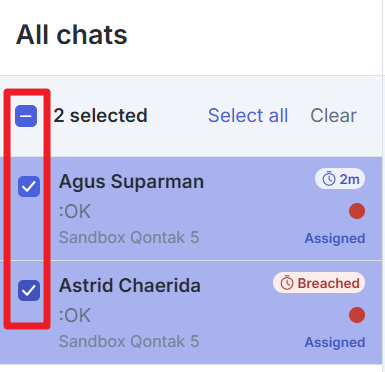The width and height of the screenshot is (385, 372).
Task: Click the '2 selected' counter text
Action: pos(100,116)
